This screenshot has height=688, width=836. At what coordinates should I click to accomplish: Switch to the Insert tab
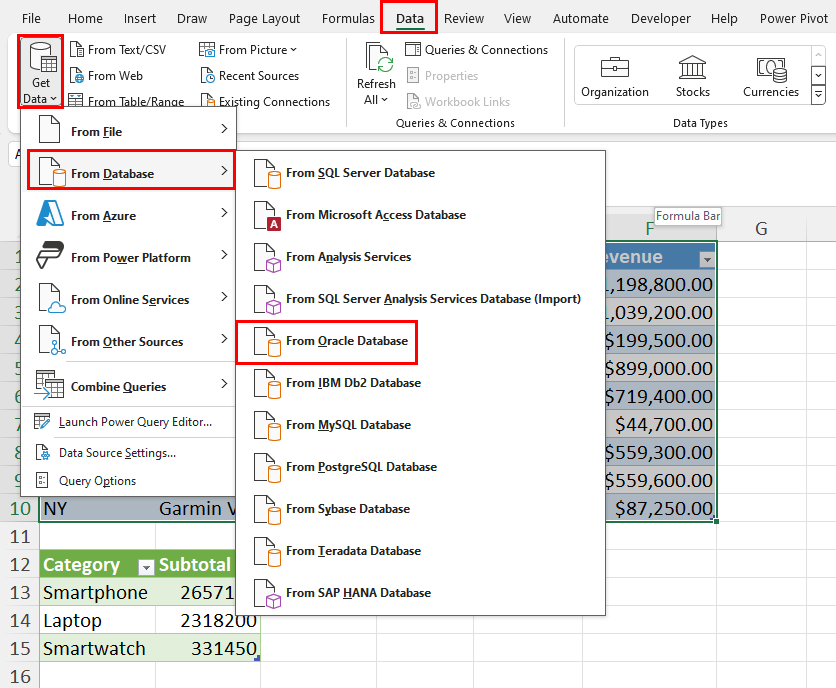tap(140, 19)
